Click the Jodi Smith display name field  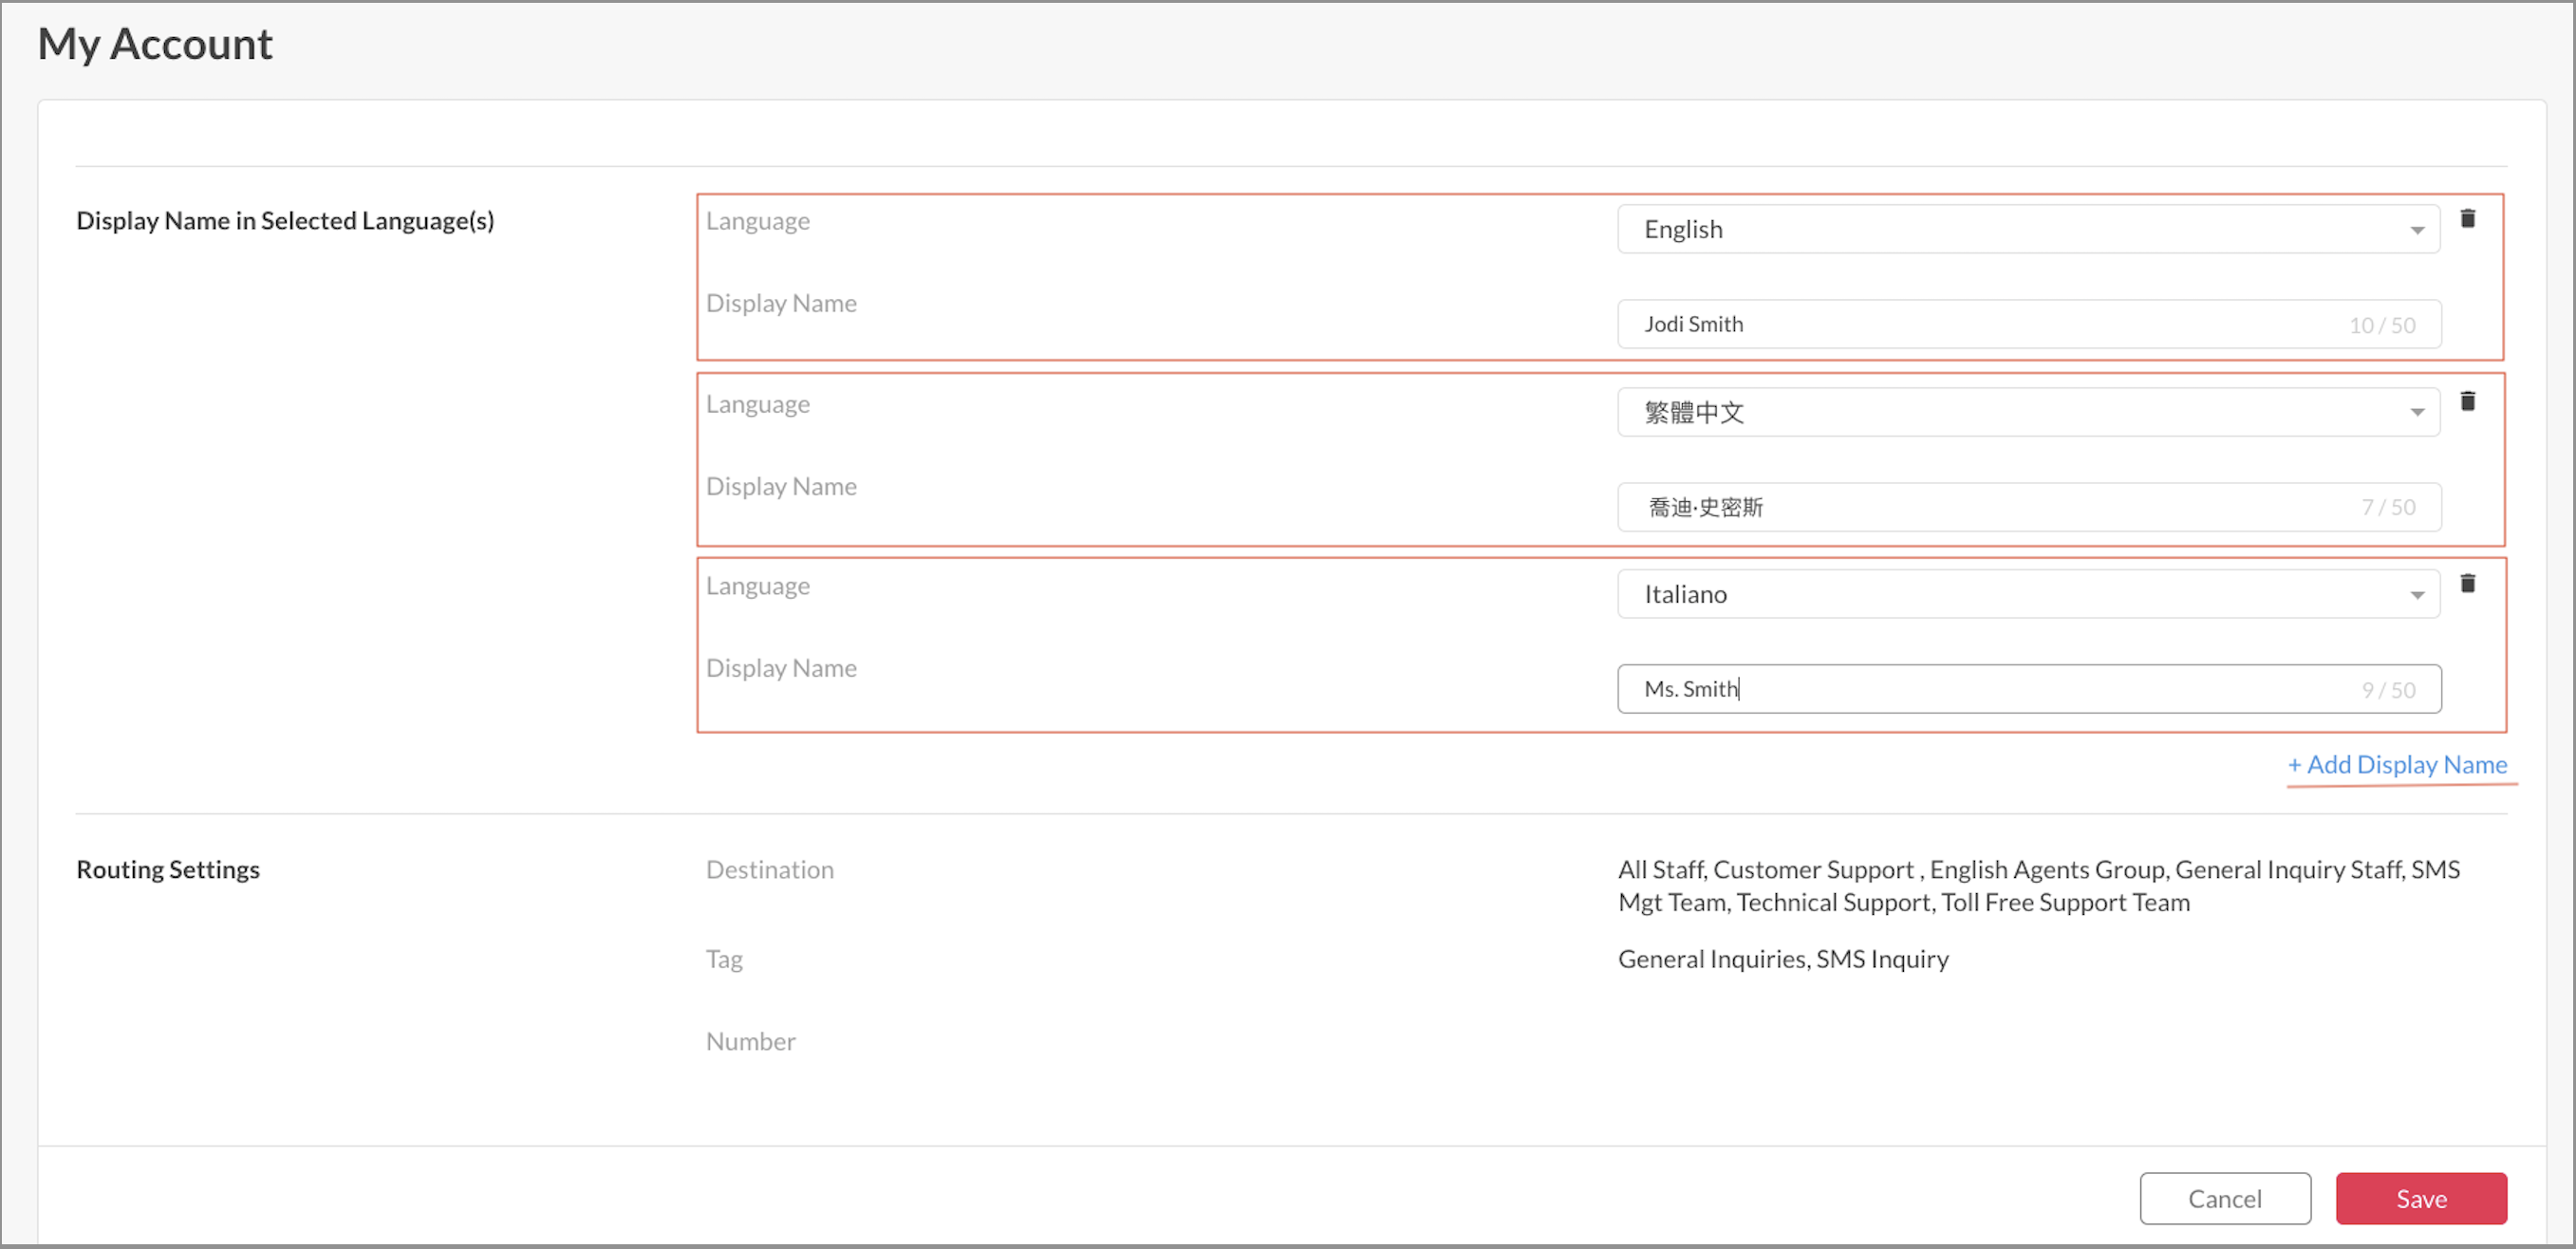tap(1990, 324)
